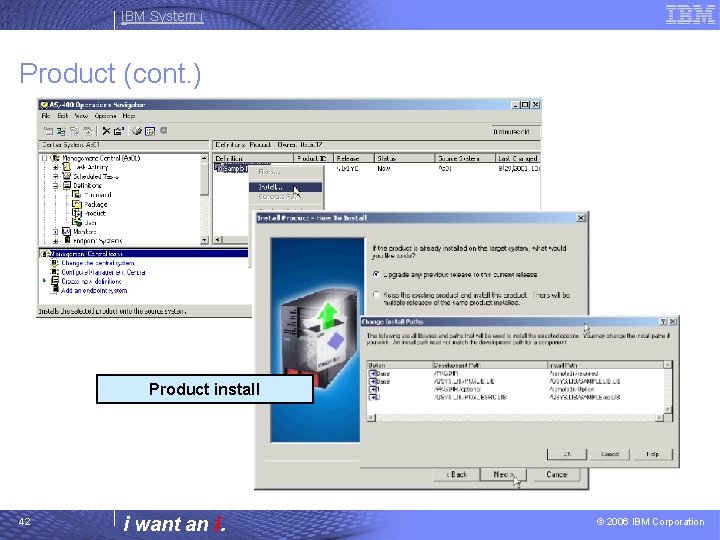Click the Source System column header
Viewport: 720px width, 540px height.
click(465, 158)
